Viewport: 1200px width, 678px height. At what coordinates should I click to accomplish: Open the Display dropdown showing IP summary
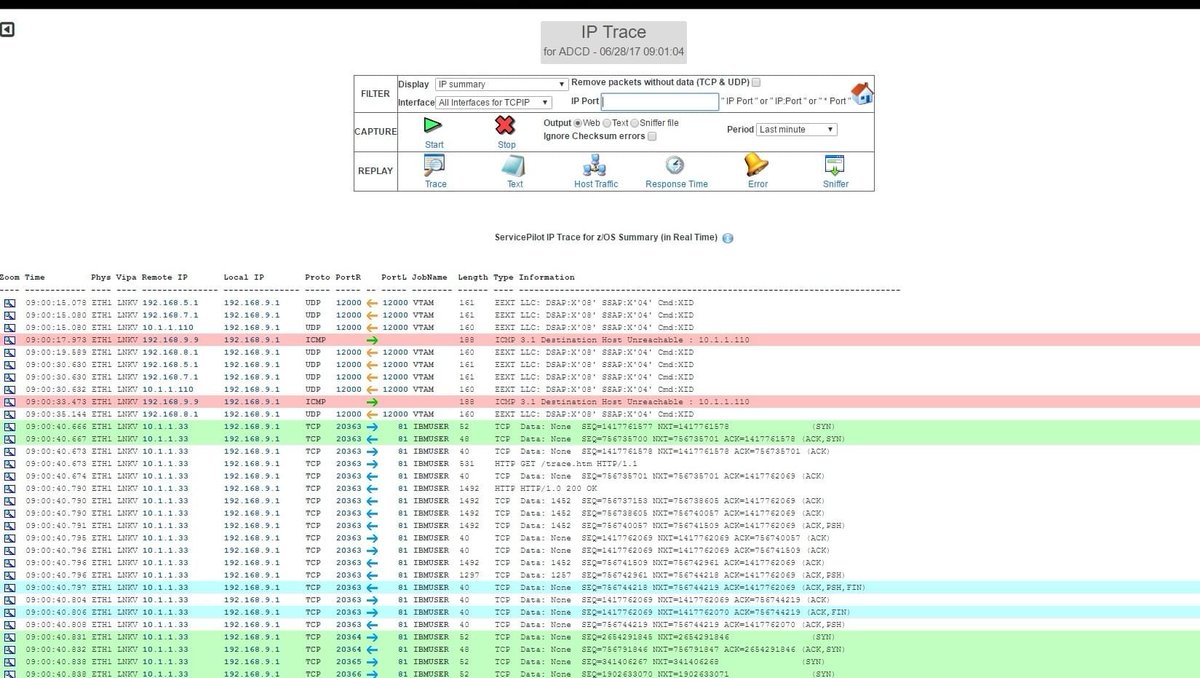[502, 85]
